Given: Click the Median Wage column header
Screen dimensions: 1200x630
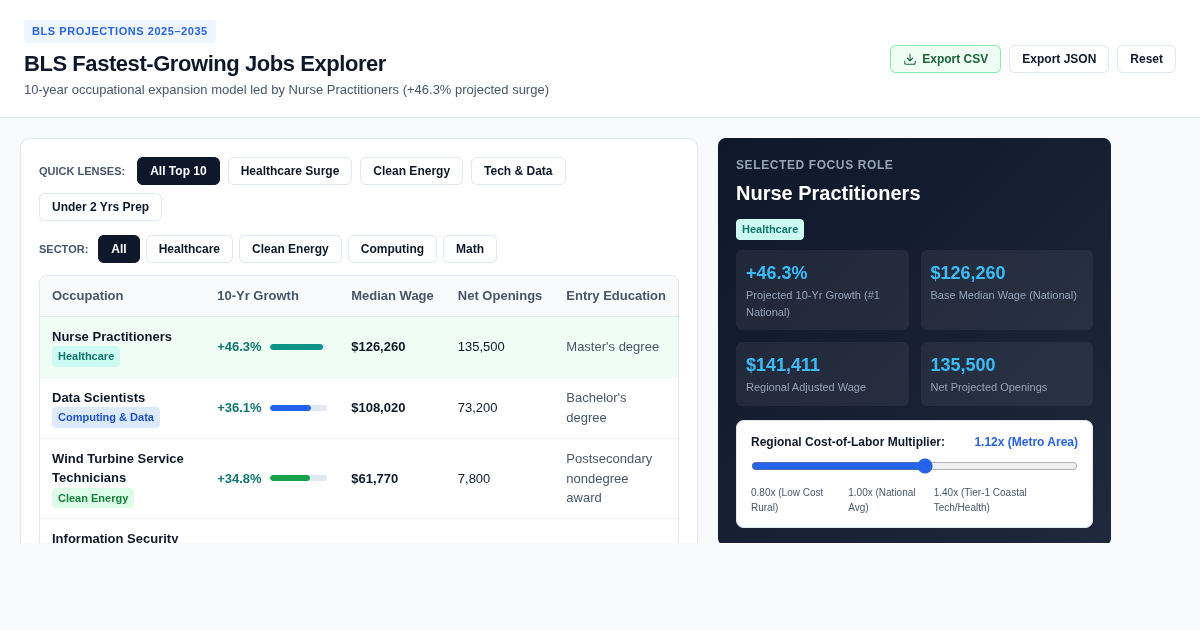Looking at the screenshot, I should [392, 296].
